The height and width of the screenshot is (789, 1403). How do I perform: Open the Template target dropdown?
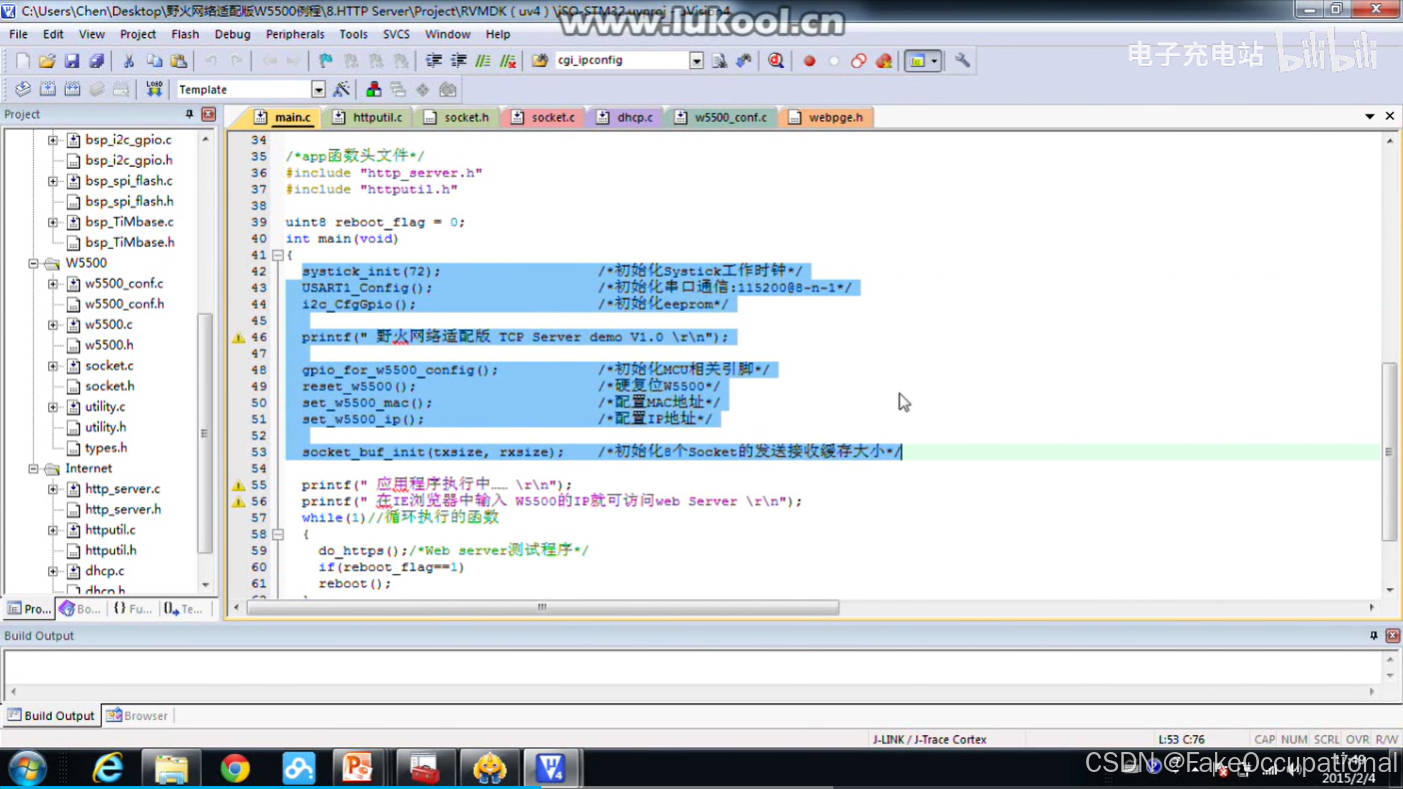(318, 90)
